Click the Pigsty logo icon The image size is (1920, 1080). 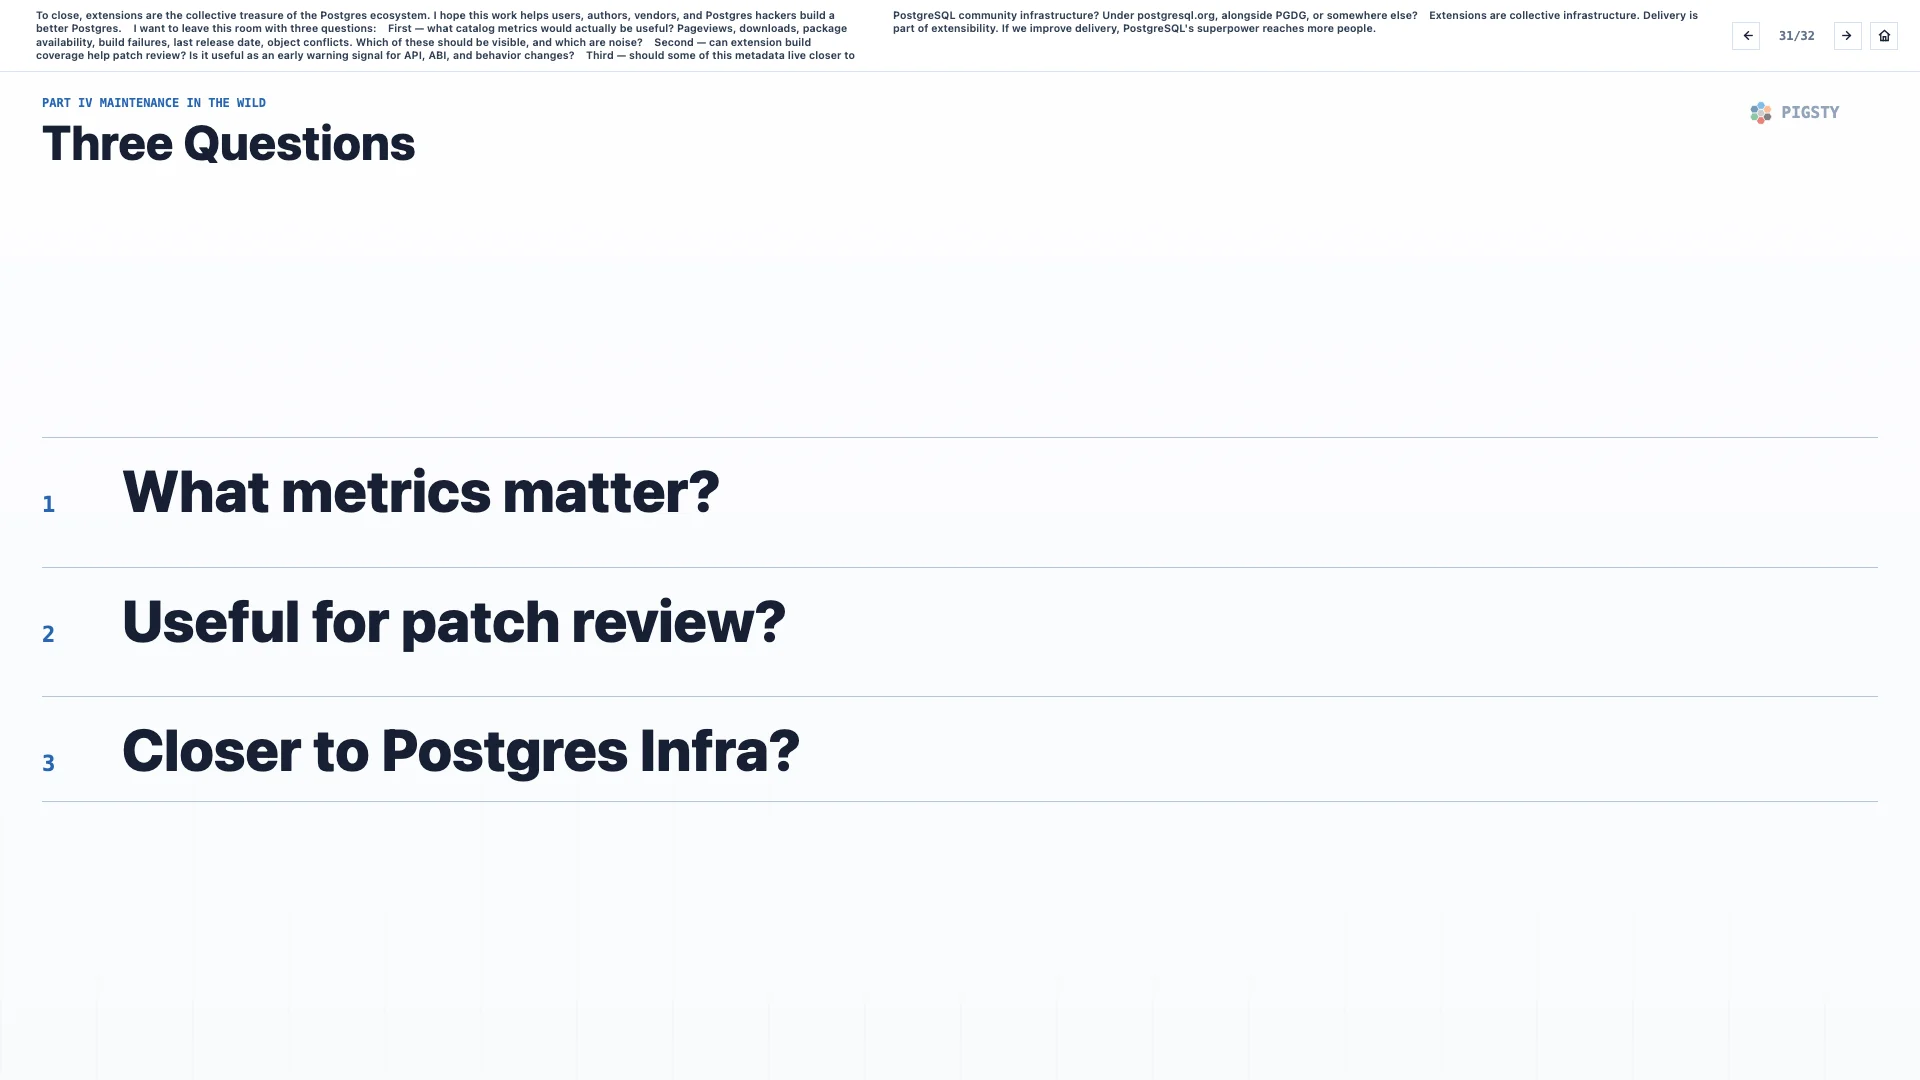click(1761, 113)
